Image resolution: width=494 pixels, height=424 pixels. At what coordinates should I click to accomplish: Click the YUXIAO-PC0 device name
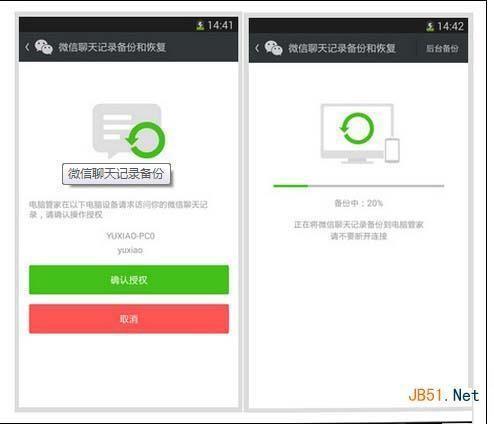coord(130,236)
